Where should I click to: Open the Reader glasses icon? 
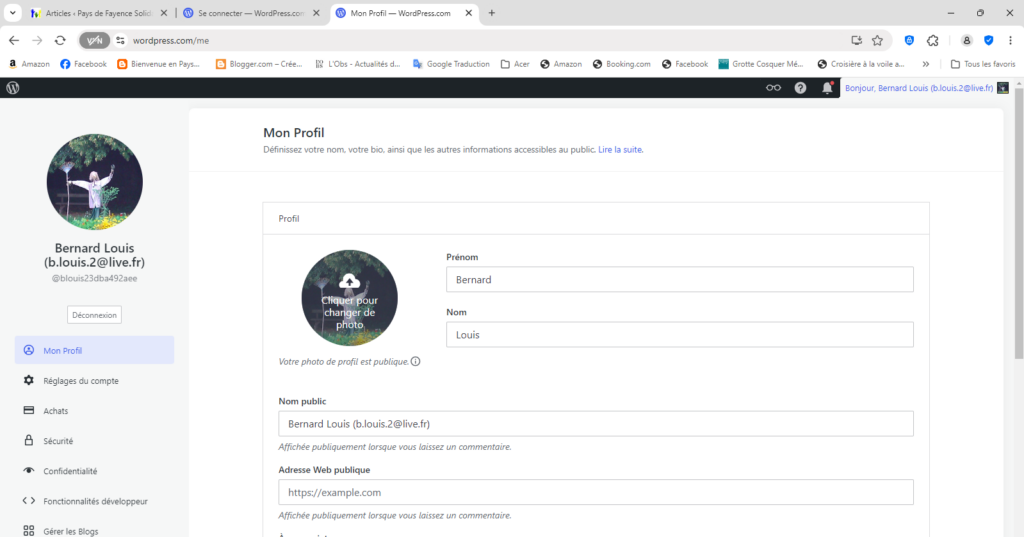click(x=773, y=88)
